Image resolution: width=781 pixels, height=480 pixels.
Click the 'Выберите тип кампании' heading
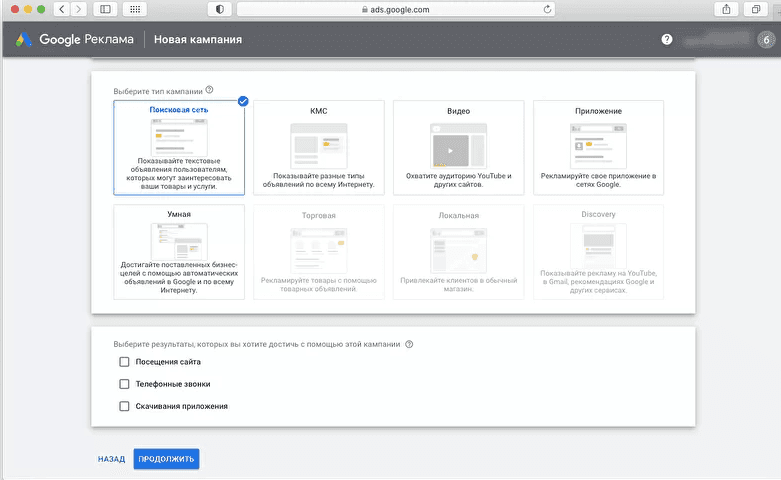coord(158,91)
